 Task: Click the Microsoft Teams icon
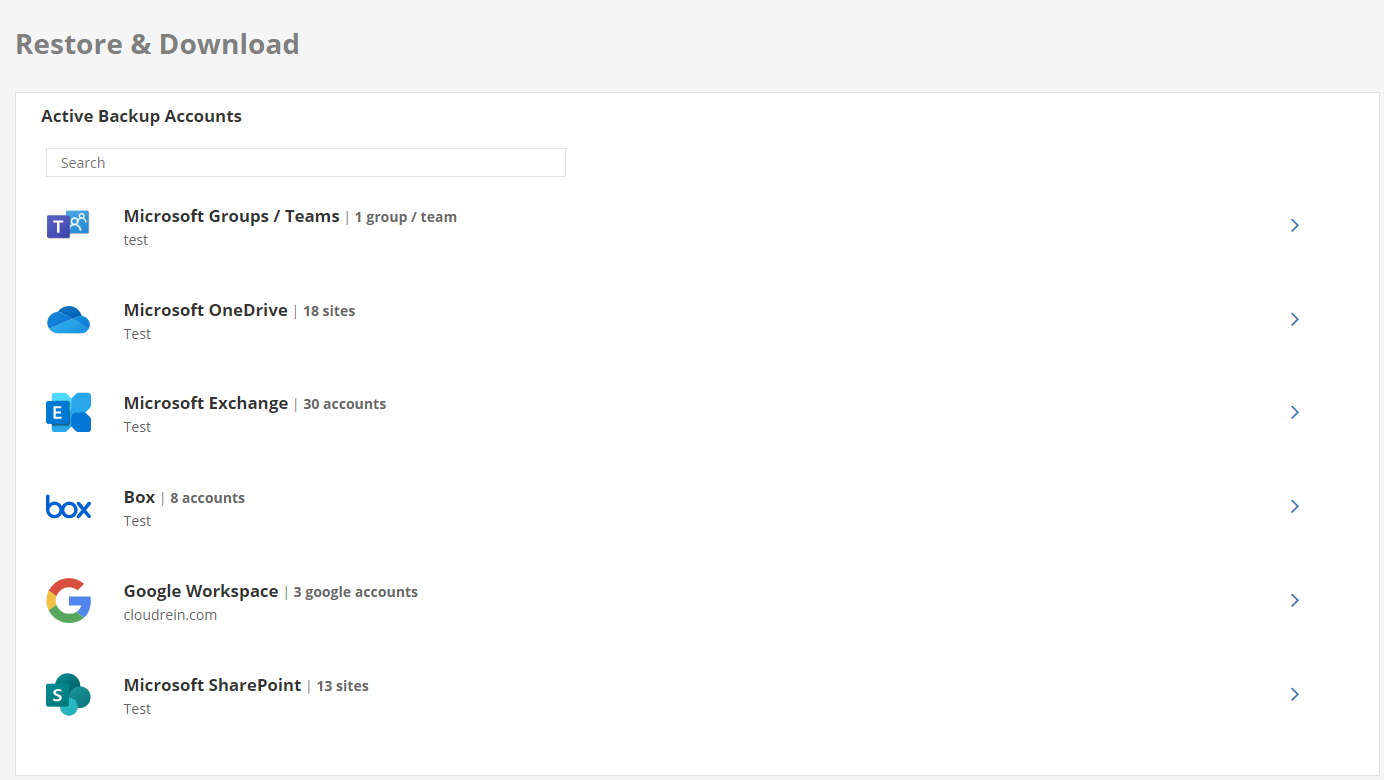coord(68,225)
